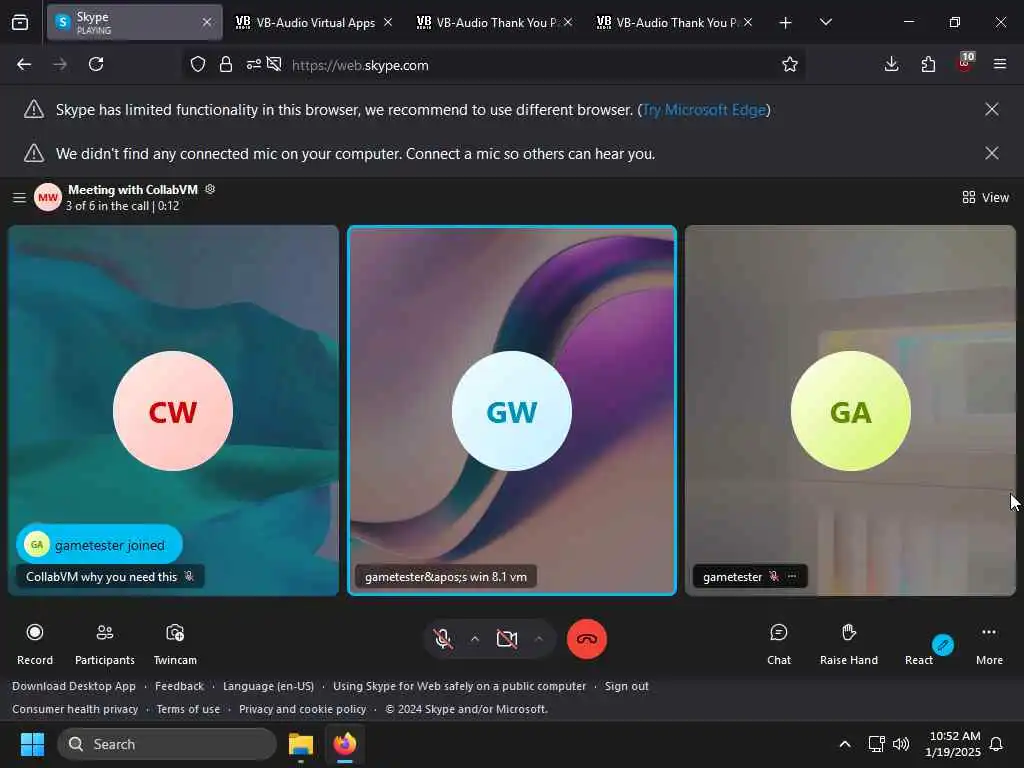Open the Skype hamburger menu beside meeting avatar
Viewport: 1024px width, 768px height.
[x=20, y=197]
